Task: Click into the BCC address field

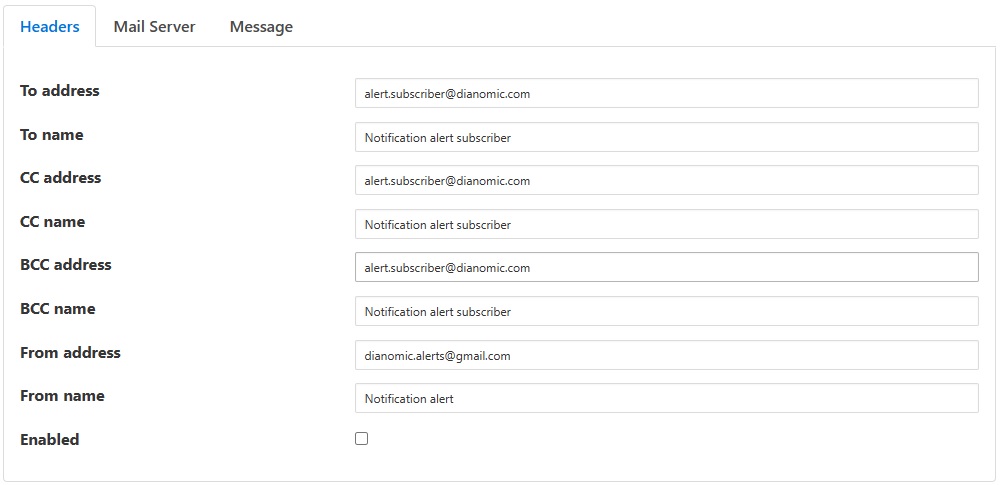Action: click(666, 267)
